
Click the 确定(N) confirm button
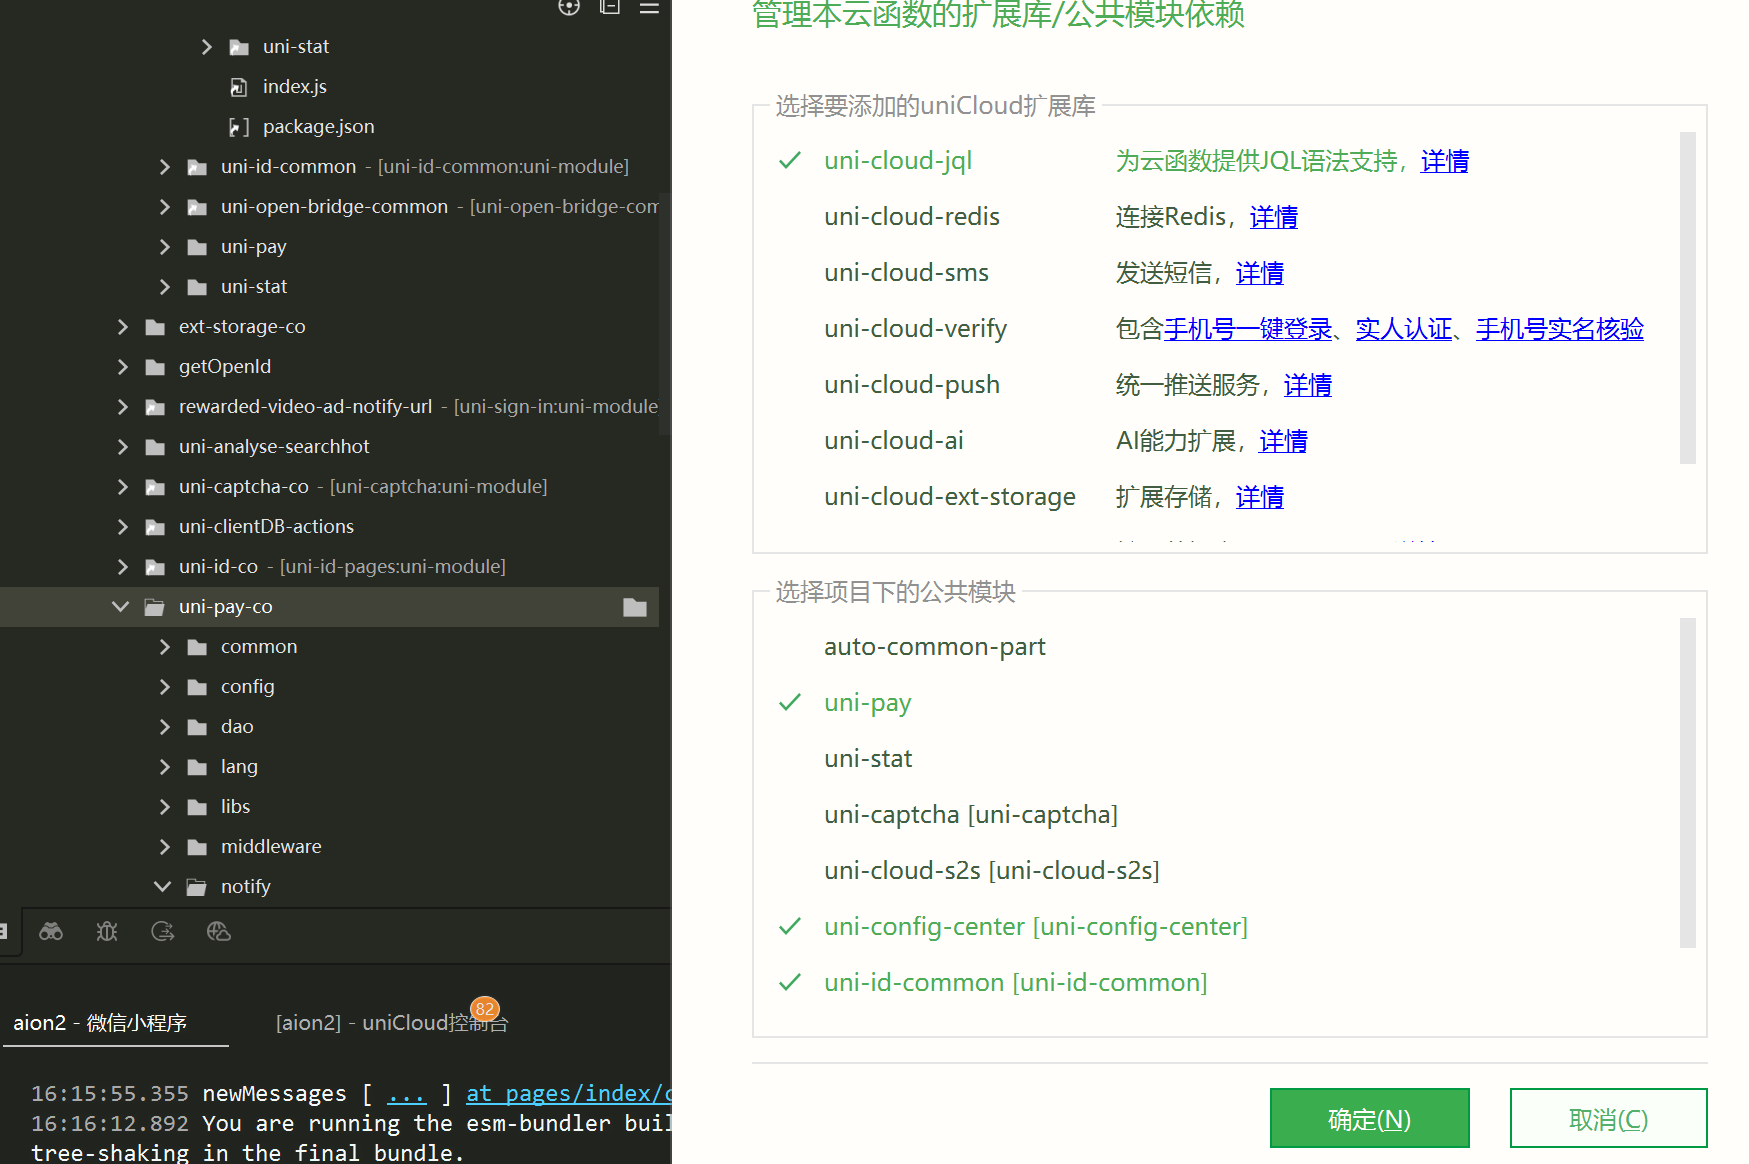coord(1369,1119)
